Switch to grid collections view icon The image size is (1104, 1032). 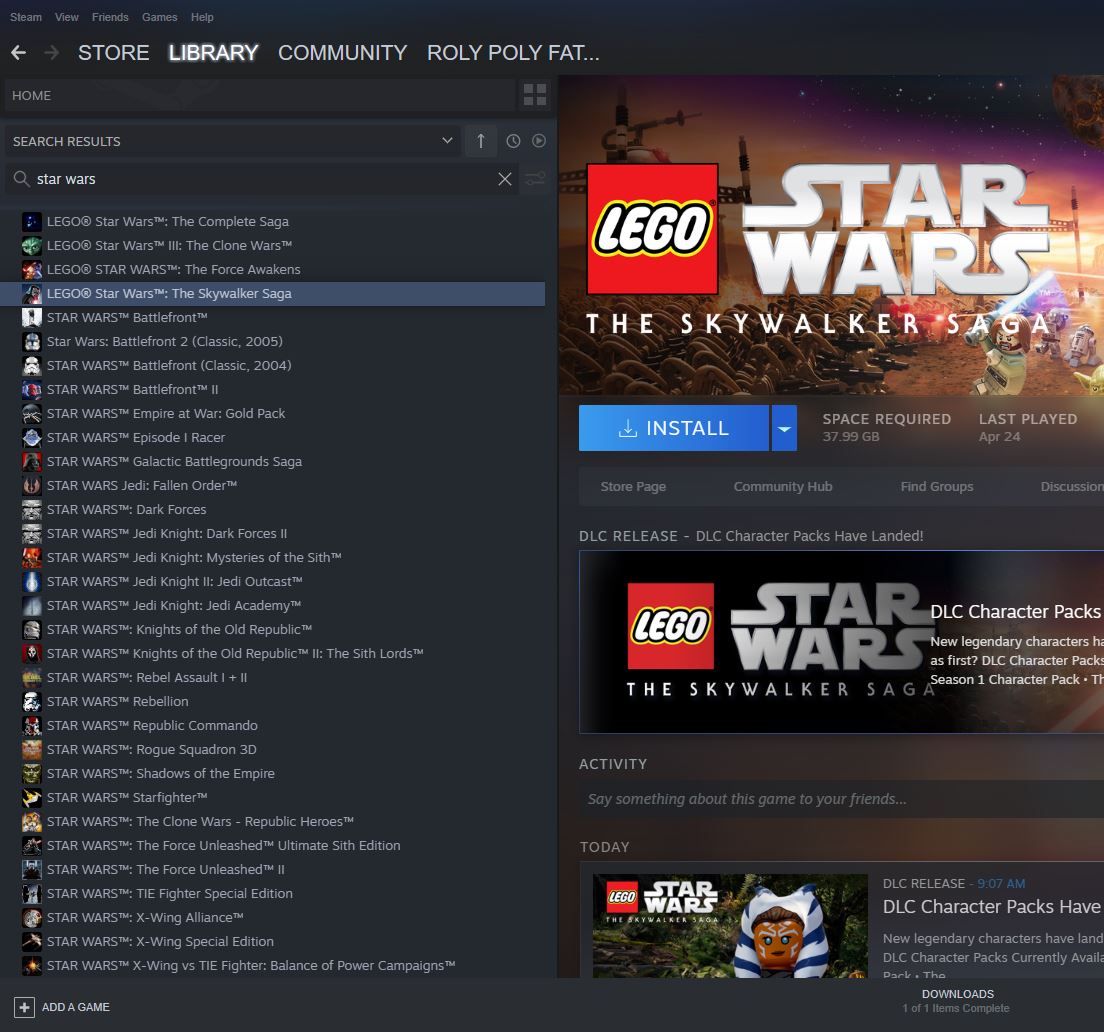pos(535,95)
